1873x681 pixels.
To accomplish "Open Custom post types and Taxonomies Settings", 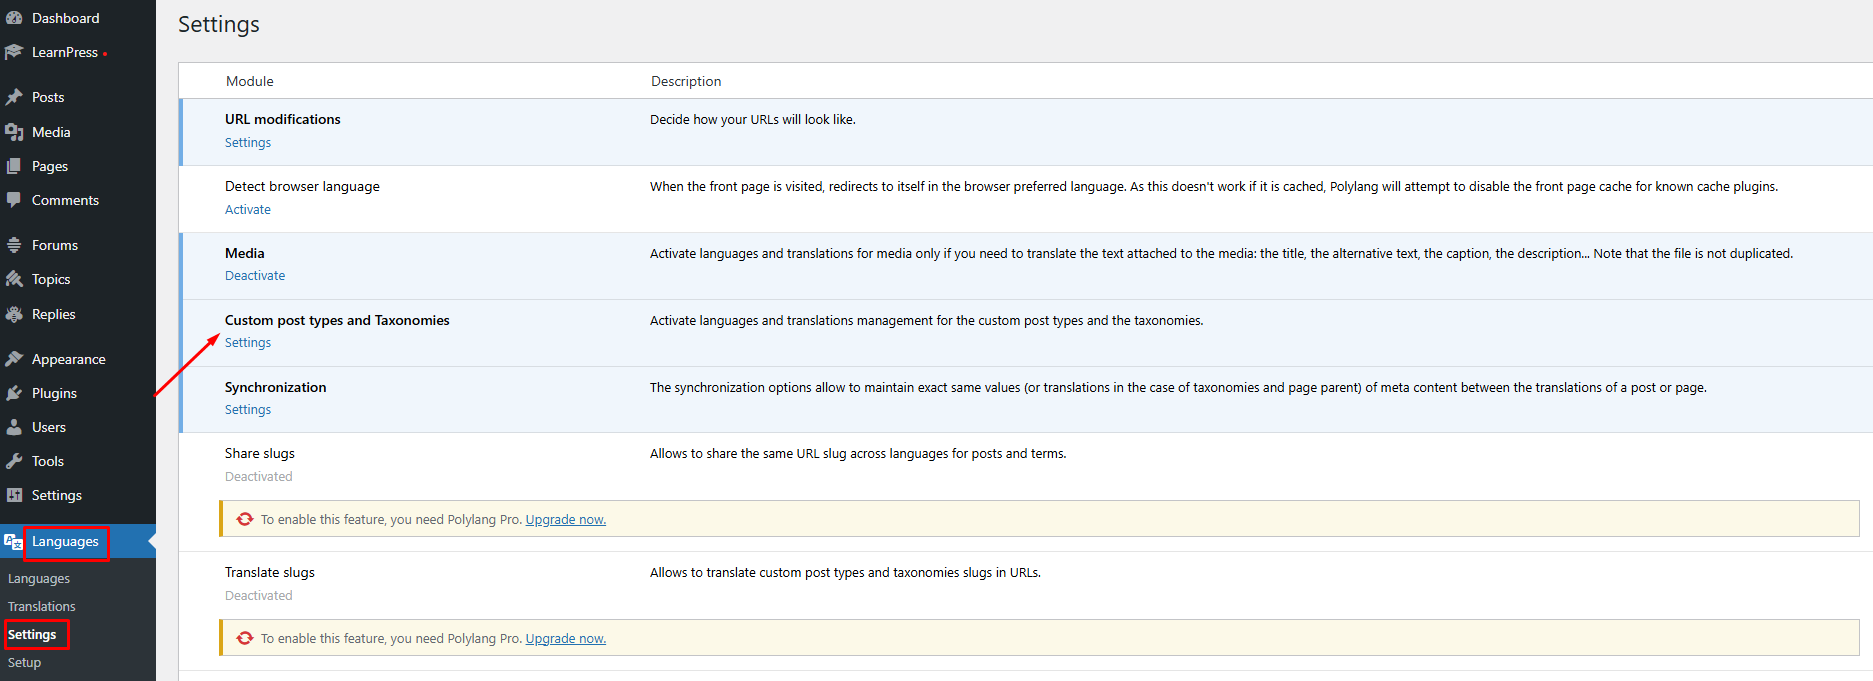I will (x=247, y=343).
